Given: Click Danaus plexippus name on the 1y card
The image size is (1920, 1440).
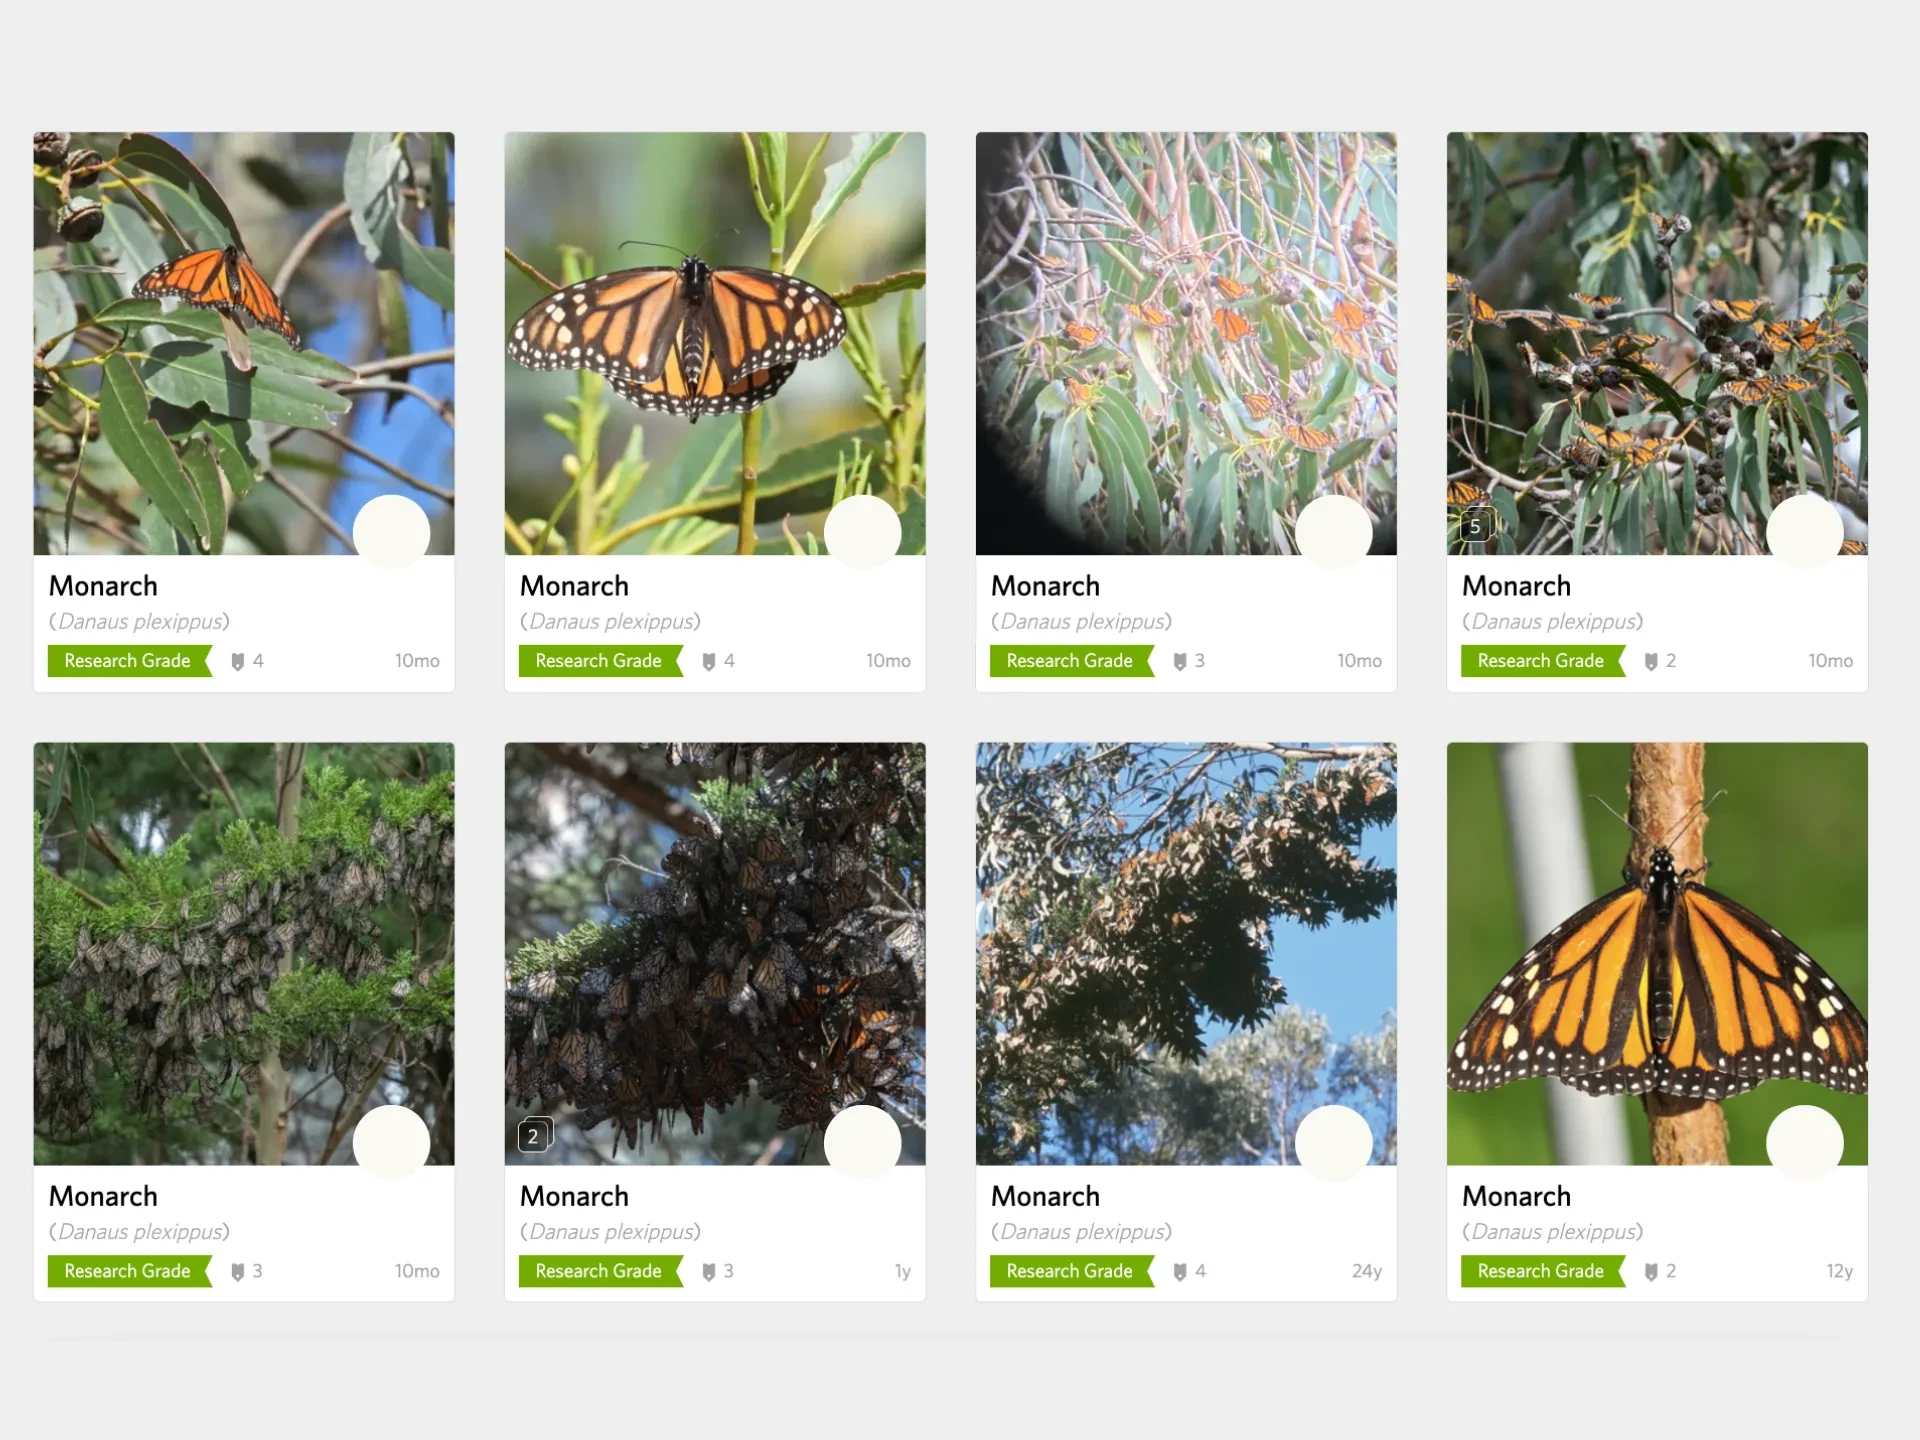Looking at the screenshot, I should [x=610, y=1232].
